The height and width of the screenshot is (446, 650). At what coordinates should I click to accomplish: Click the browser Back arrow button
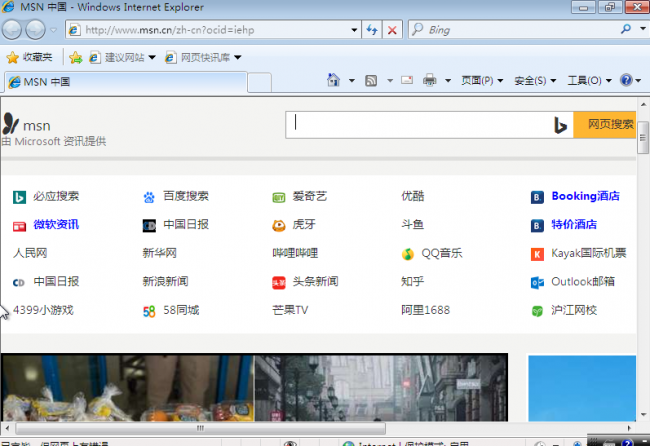click(12, 30)
